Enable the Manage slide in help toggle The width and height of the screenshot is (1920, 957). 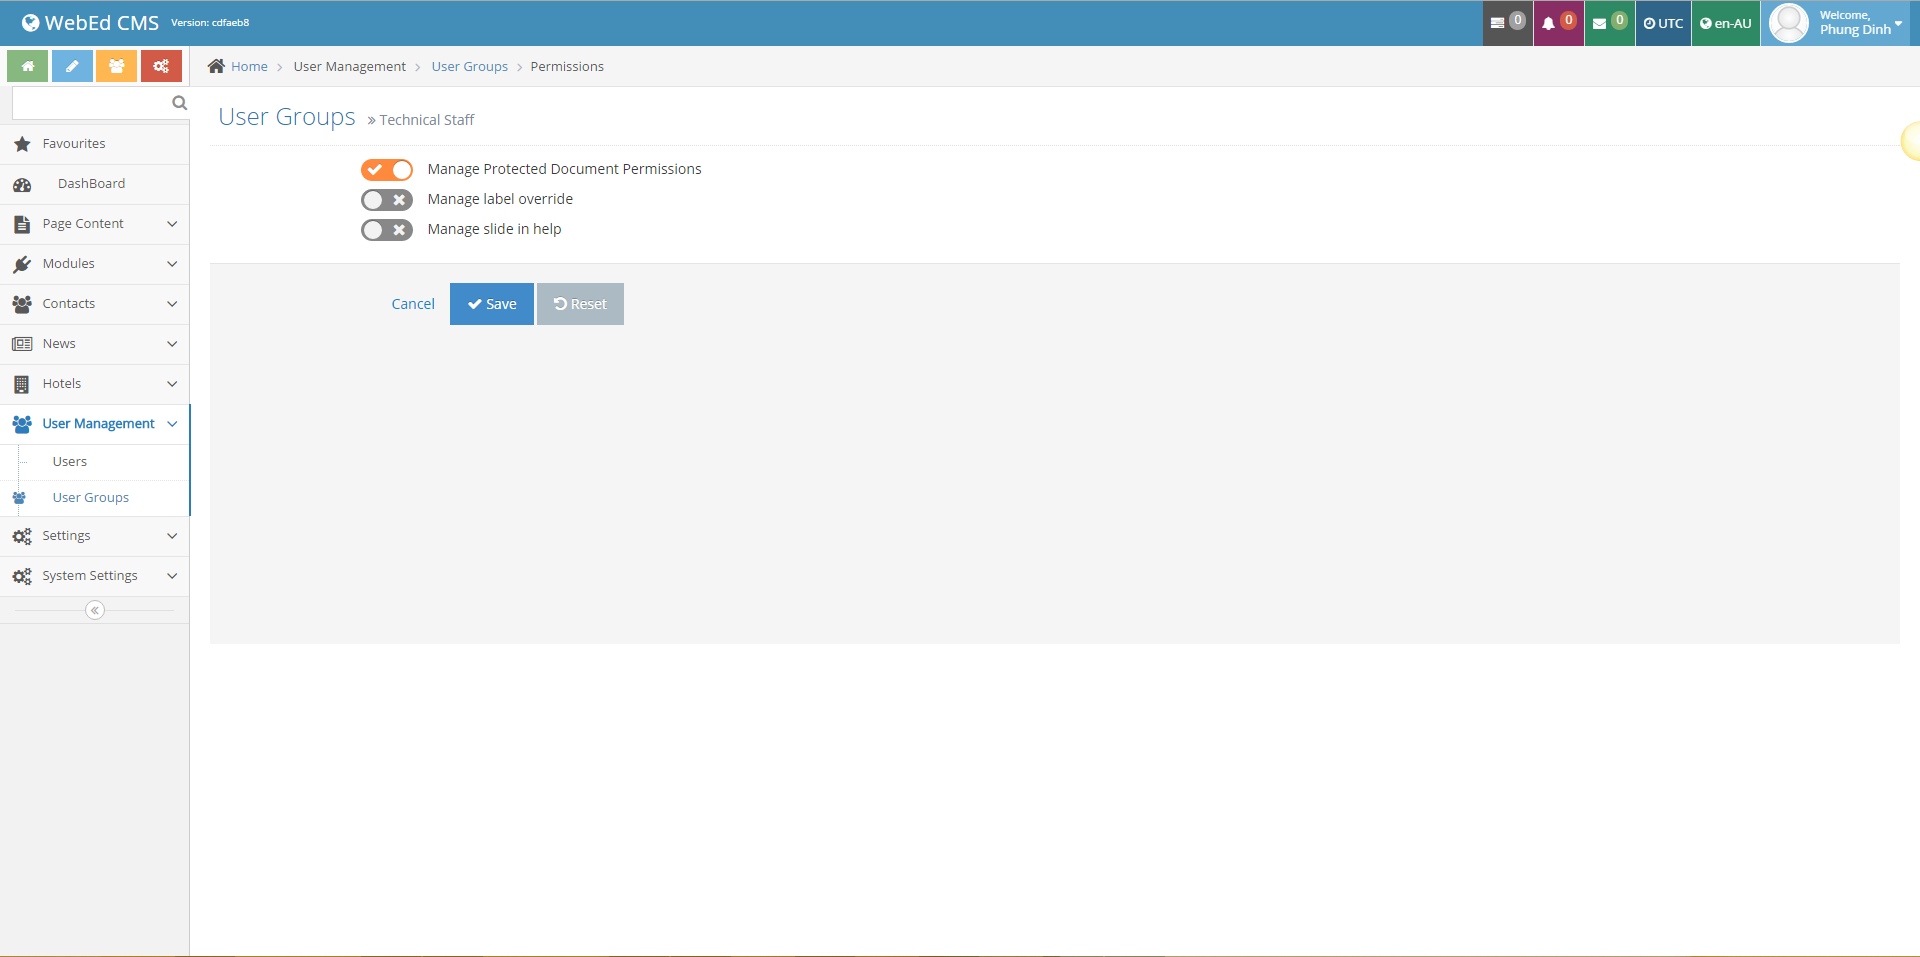click(x=387, y=230)
